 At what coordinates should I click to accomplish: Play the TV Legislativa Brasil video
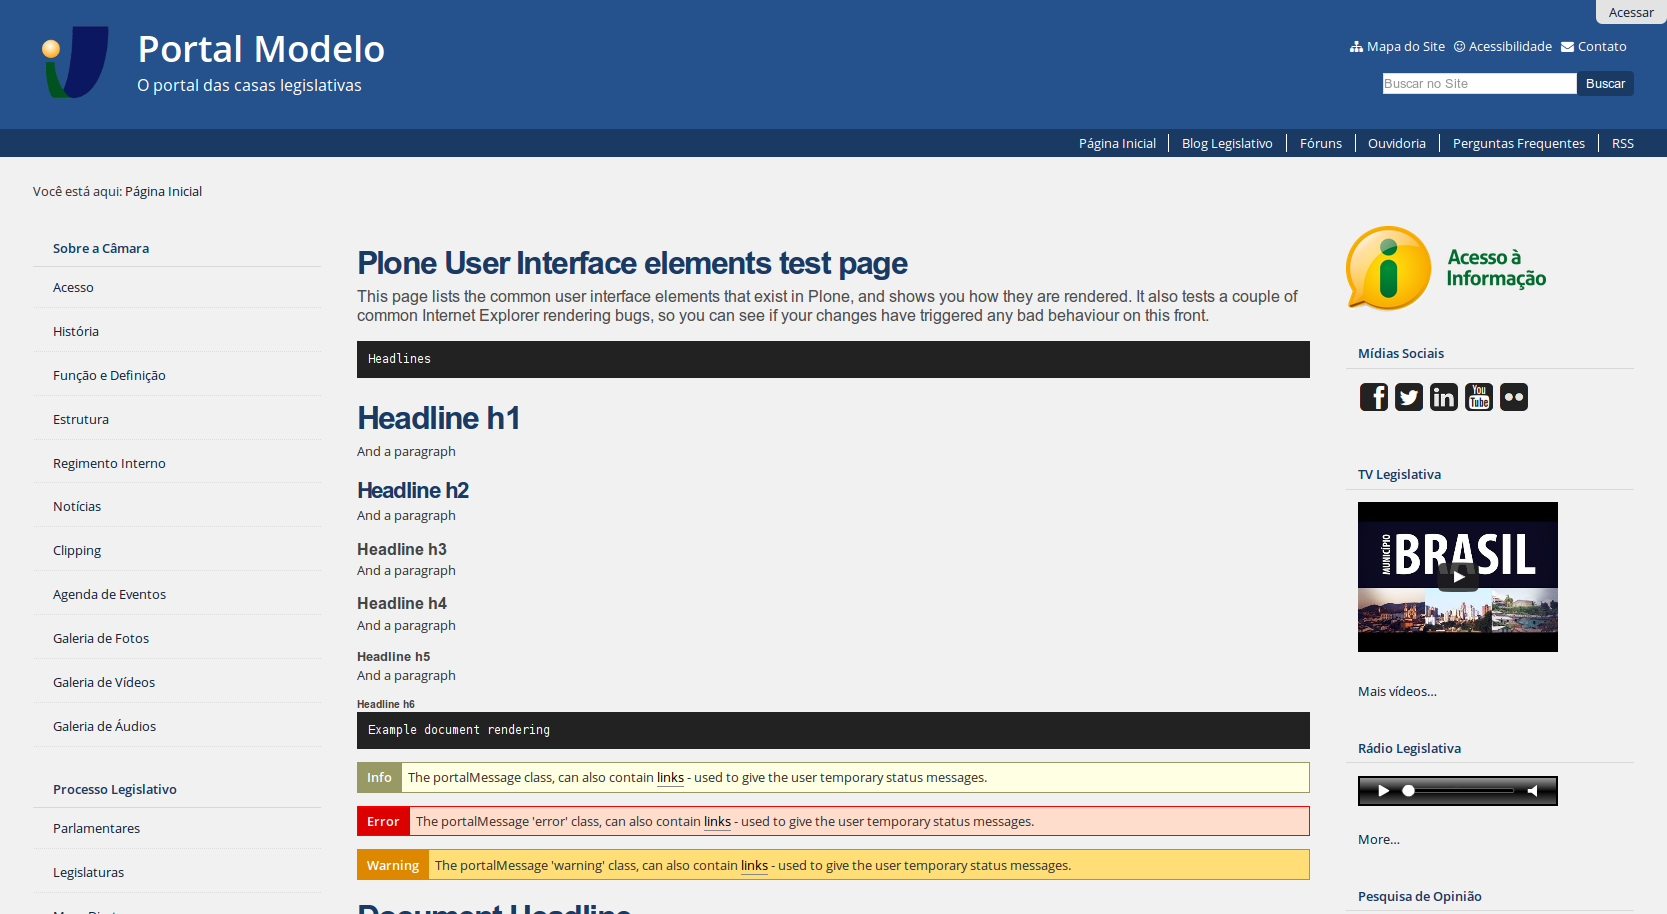pos(1458,577)
